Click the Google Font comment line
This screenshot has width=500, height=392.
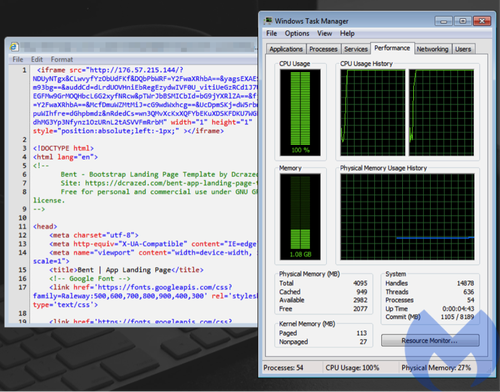(x=90, y=278)
